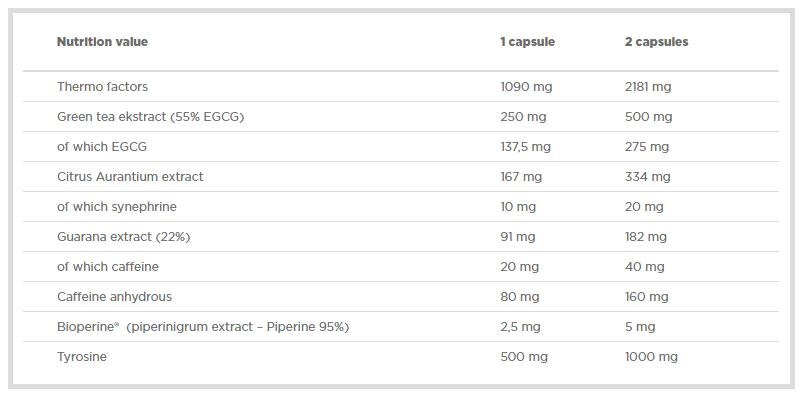Select the Bioperine piperinigrum extract label

[203, 327]
